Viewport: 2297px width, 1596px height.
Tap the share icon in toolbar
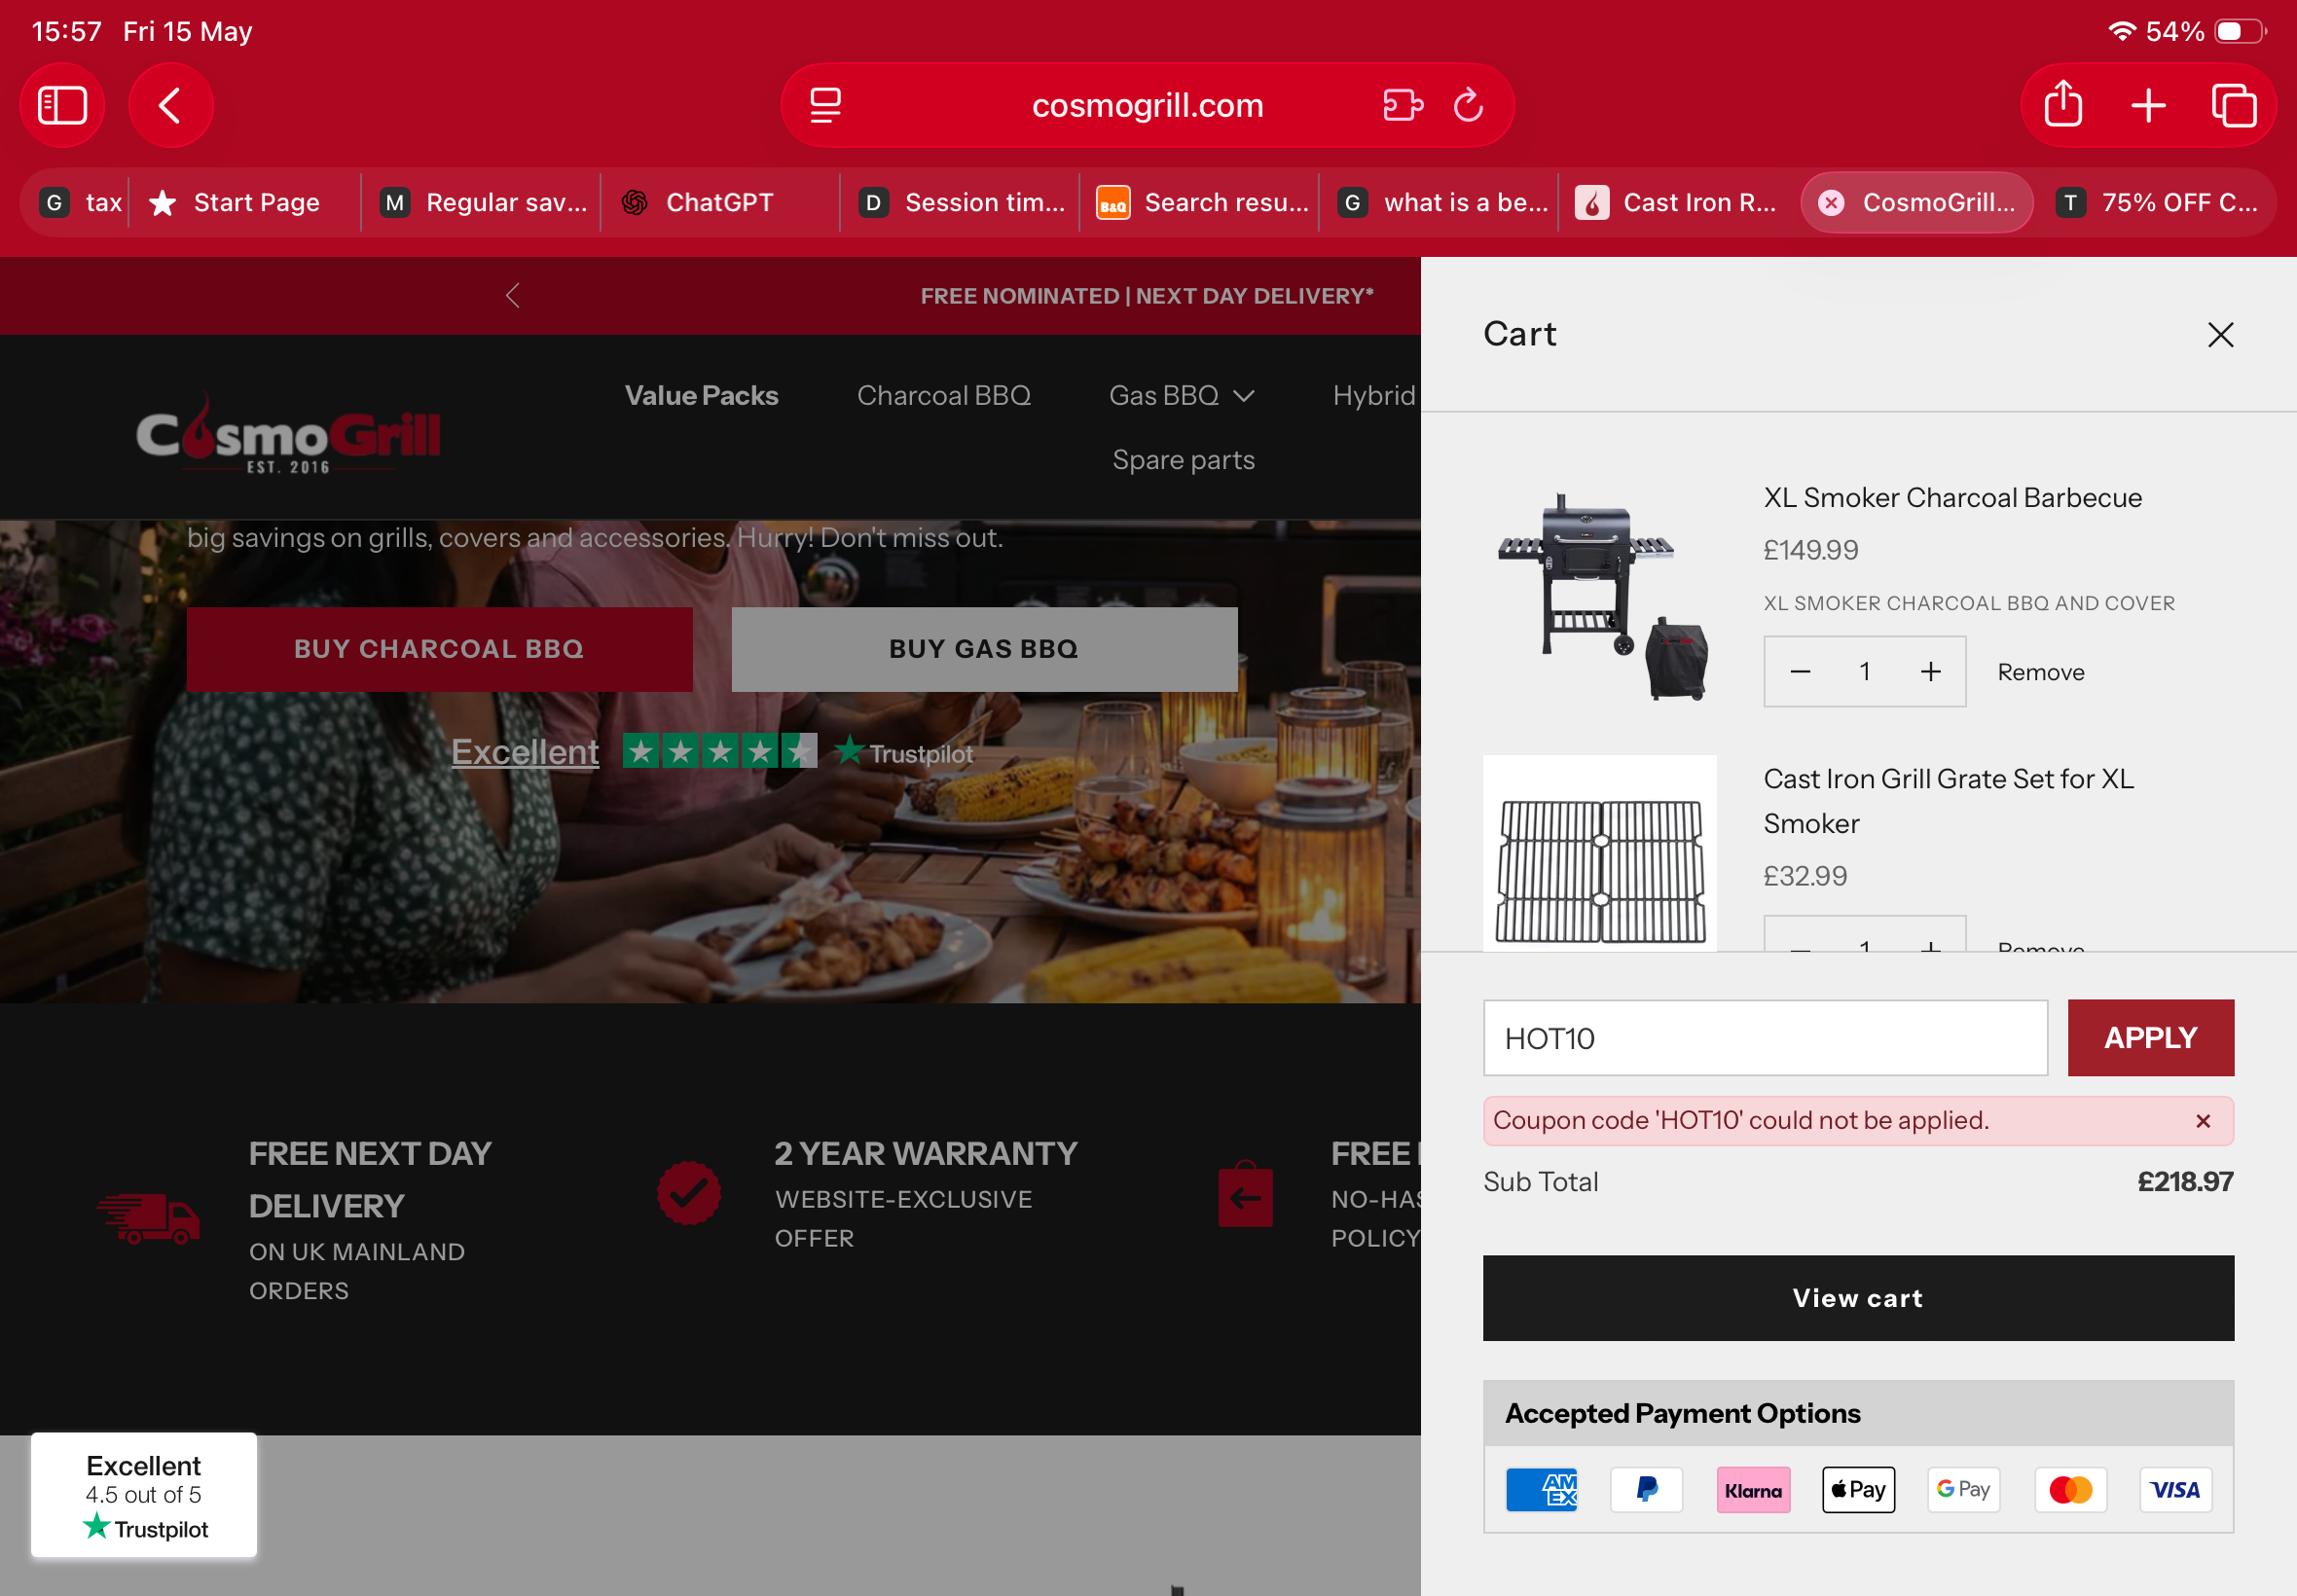click(2063, 105)
